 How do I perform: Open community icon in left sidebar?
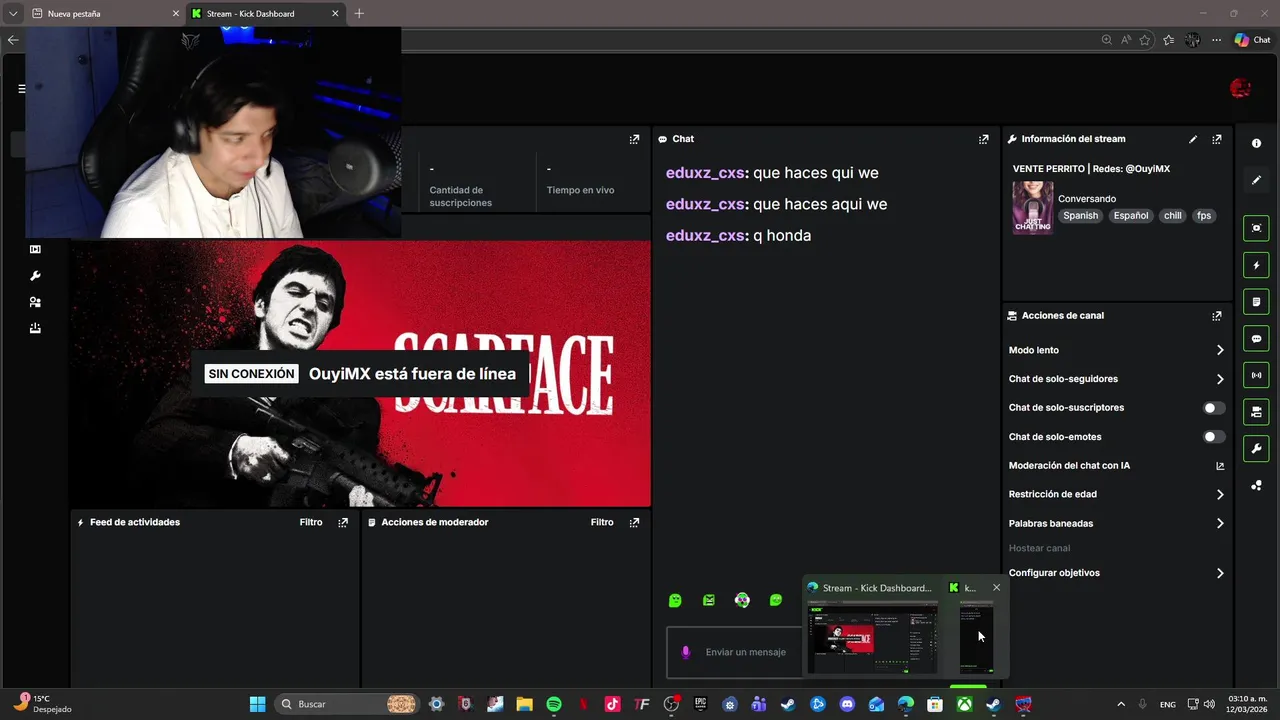tap(35, 302)
